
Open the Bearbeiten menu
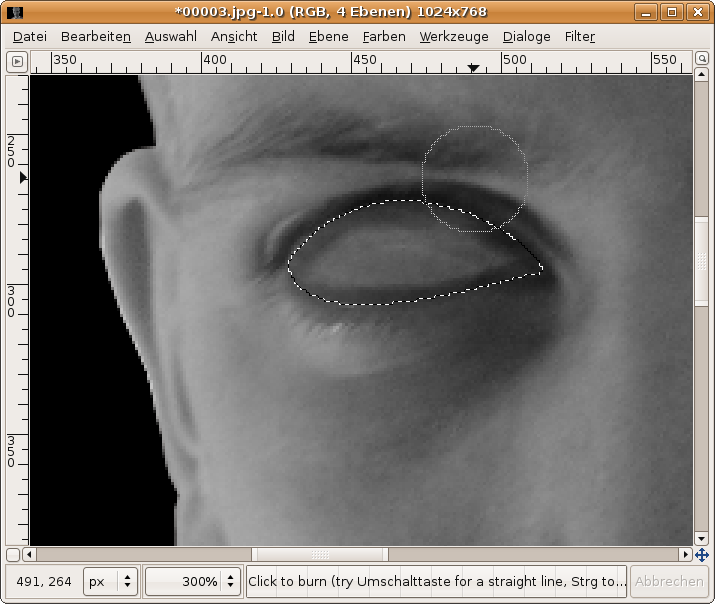95,36
